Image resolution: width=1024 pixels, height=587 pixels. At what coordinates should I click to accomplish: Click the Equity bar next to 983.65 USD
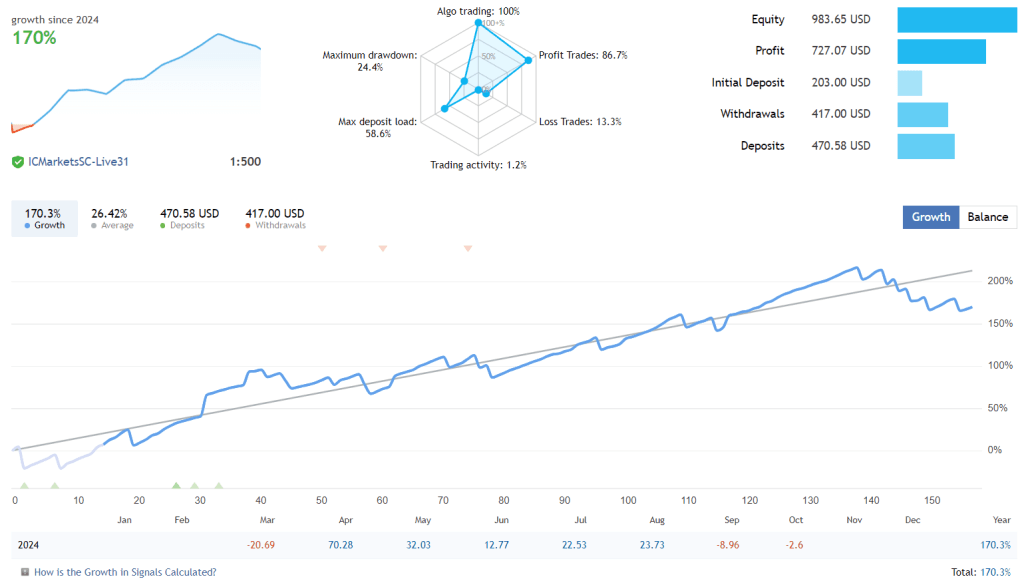click(957, 19)
